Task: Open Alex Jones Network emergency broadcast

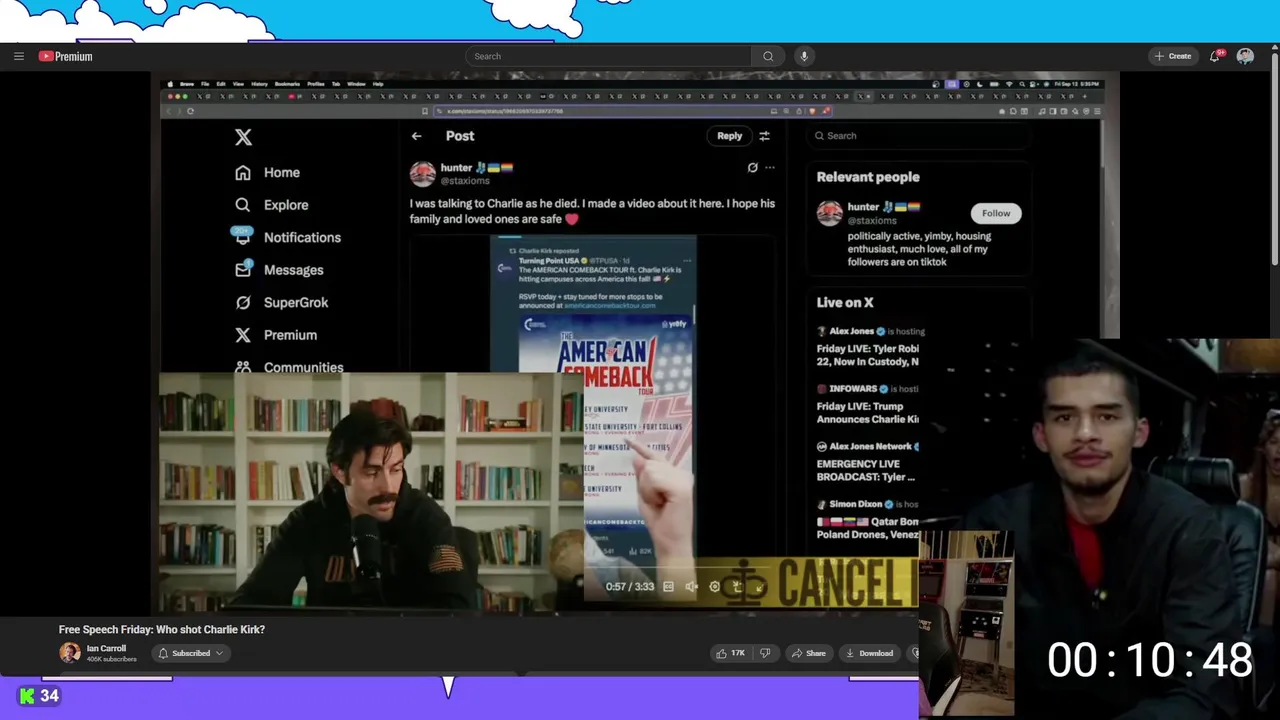Action: click(x=868, y=462)
